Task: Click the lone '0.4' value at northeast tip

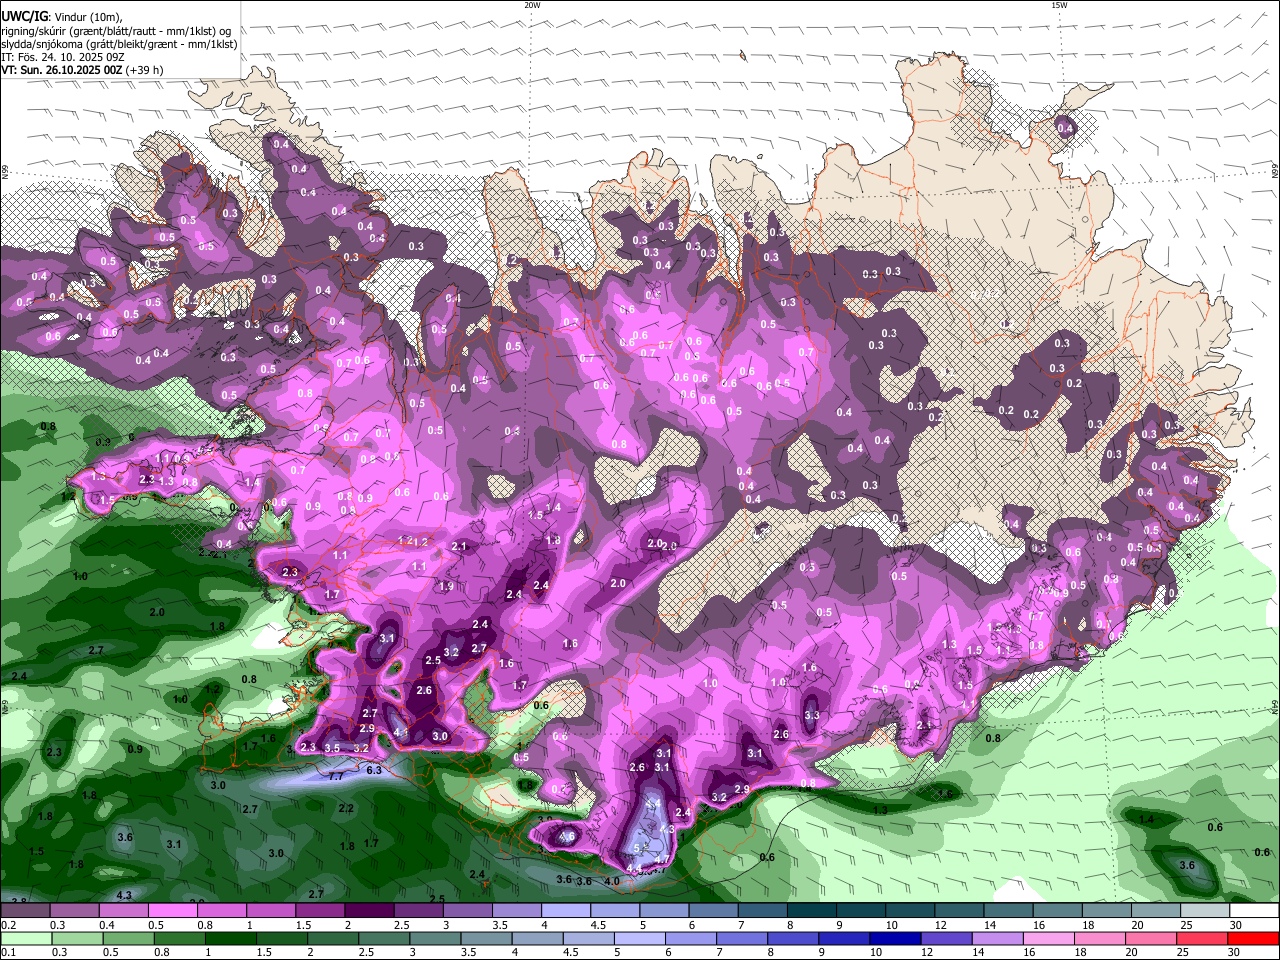Action: coord(1065,128)
